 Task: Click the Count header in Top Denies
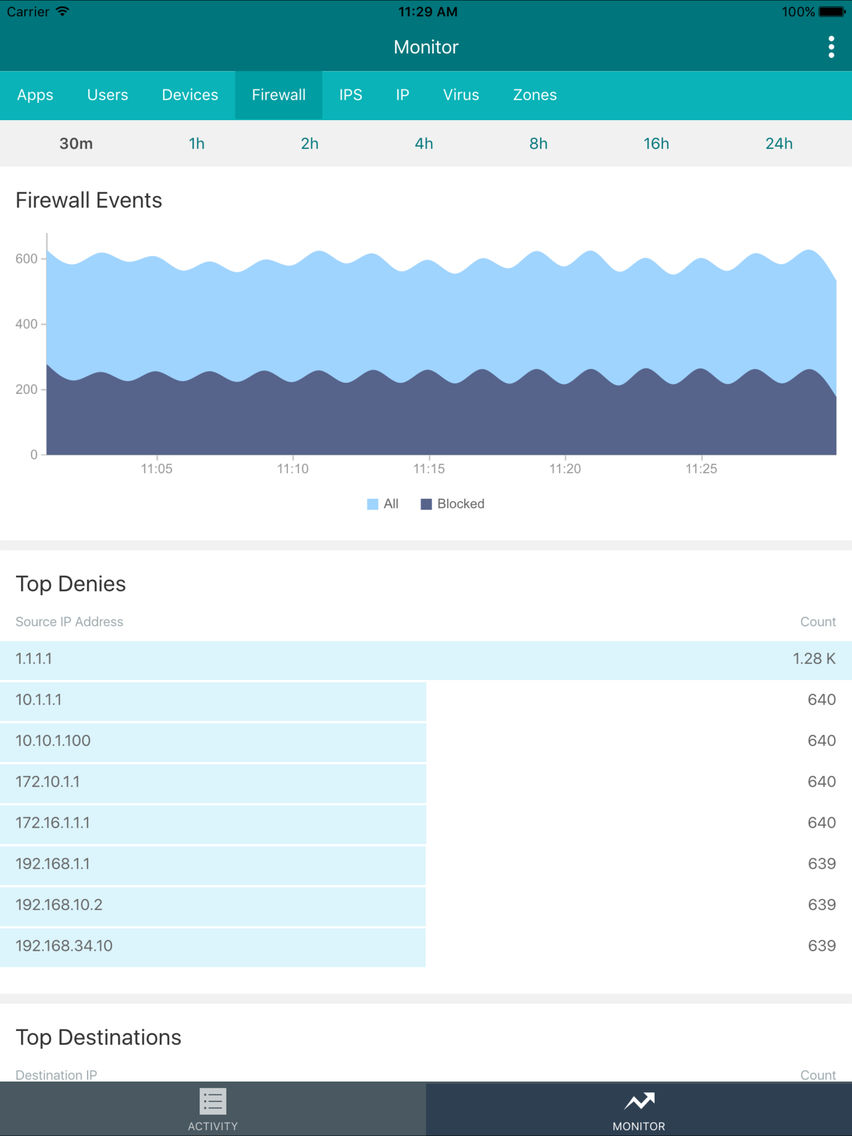click(818, 622)
